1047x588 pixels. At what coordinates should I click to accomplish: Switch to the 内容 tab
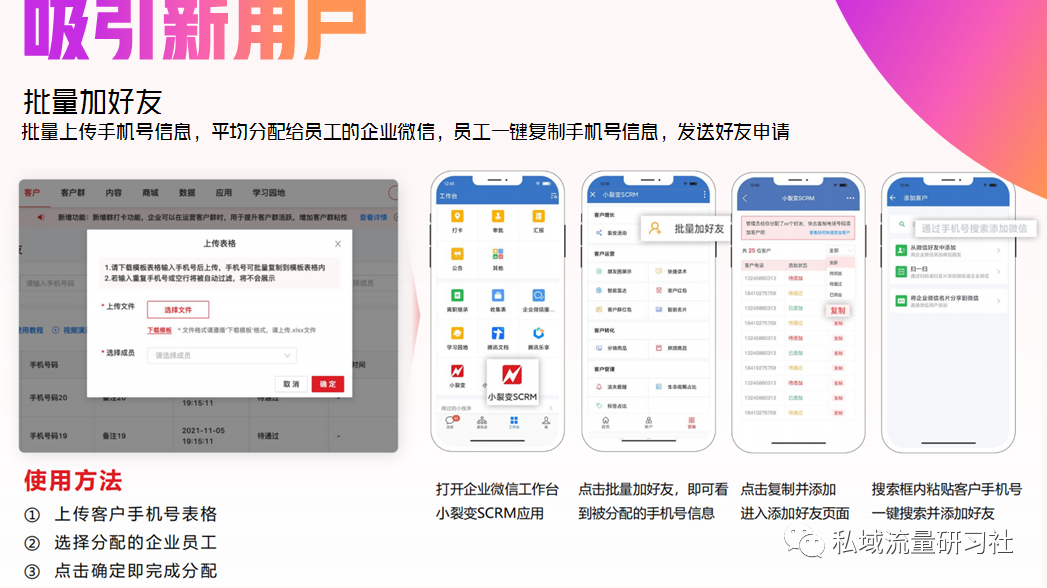(114, 193)
